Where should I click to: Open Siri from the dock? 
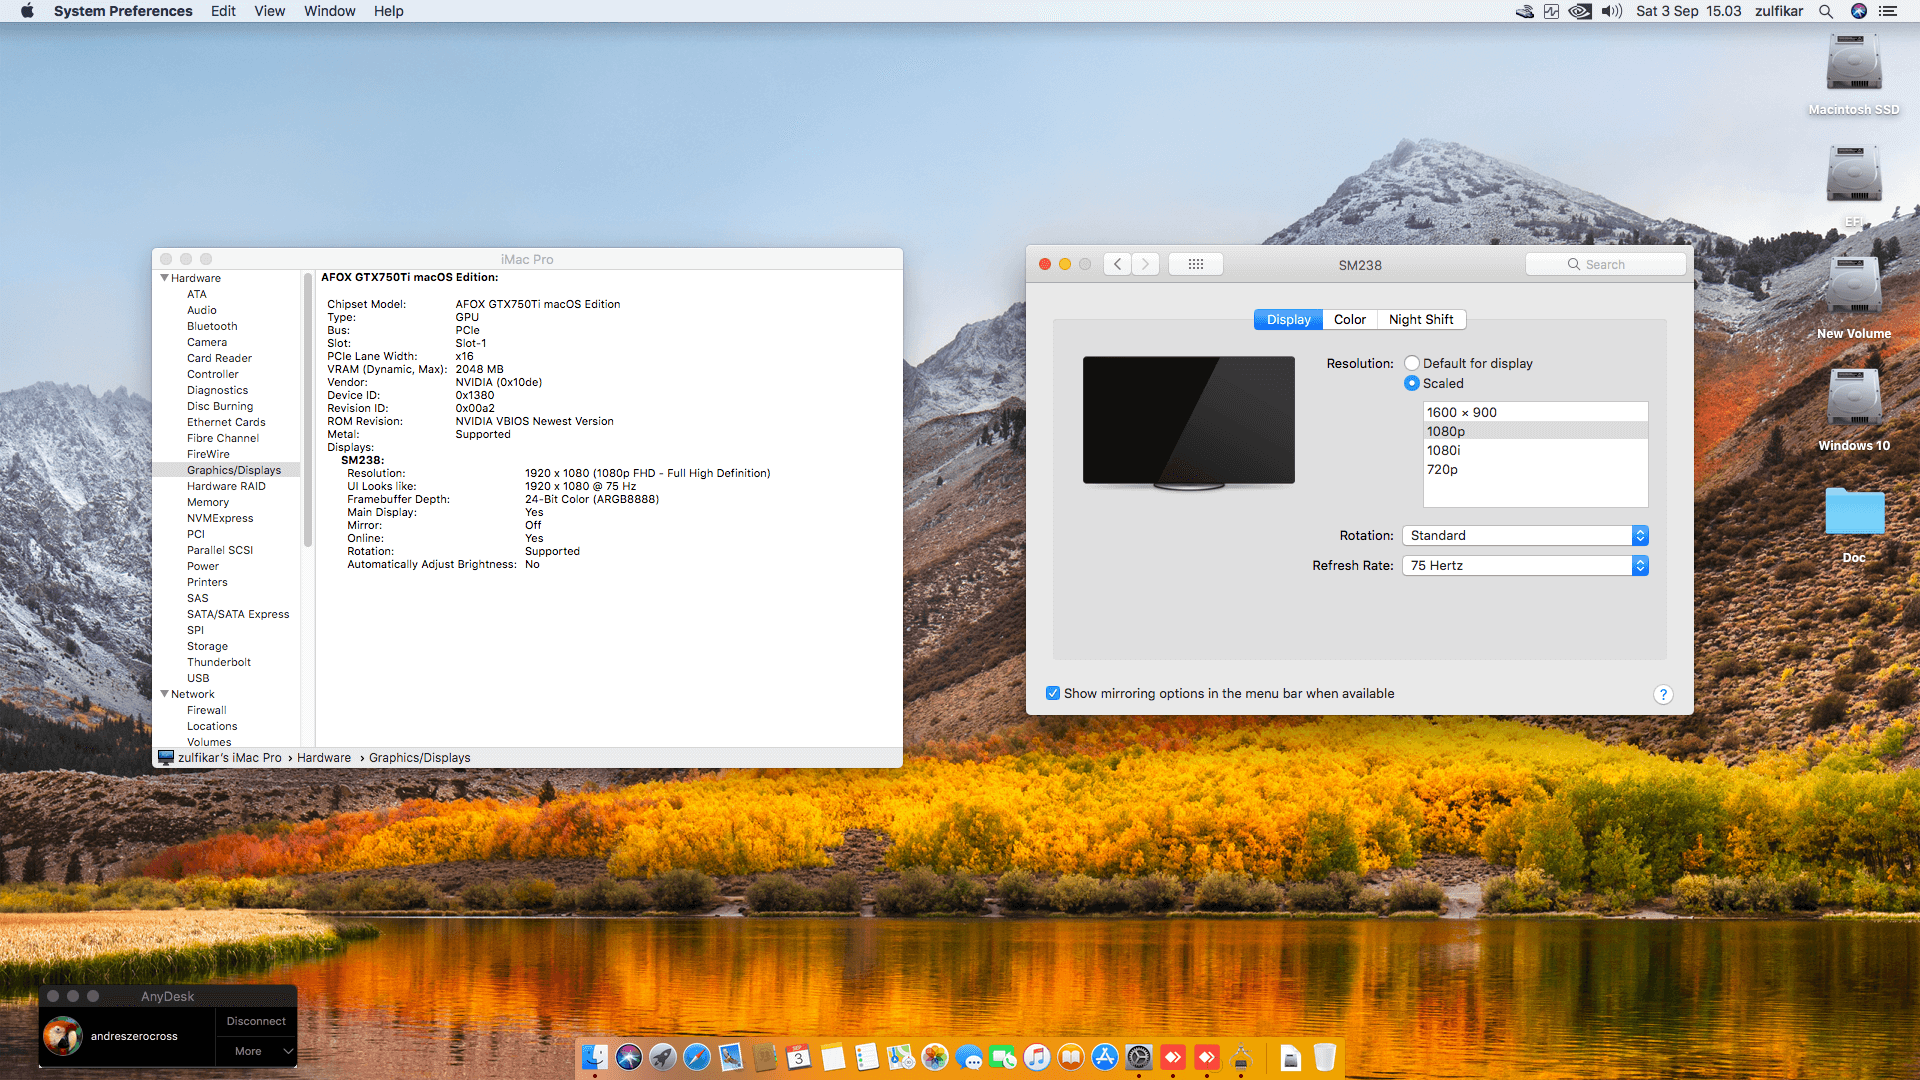point(629,1057)
